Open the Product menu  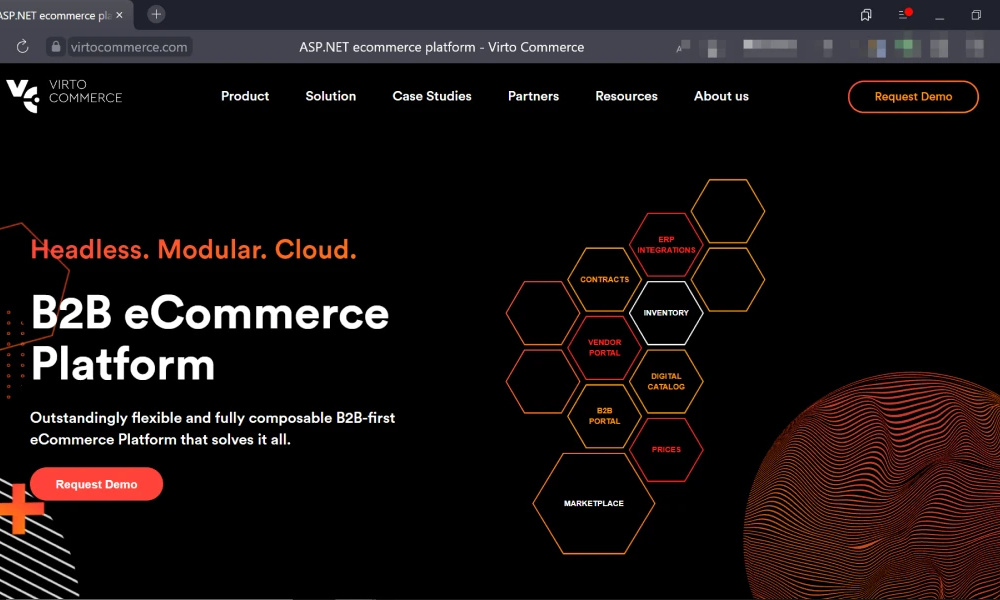click(245, 96)
